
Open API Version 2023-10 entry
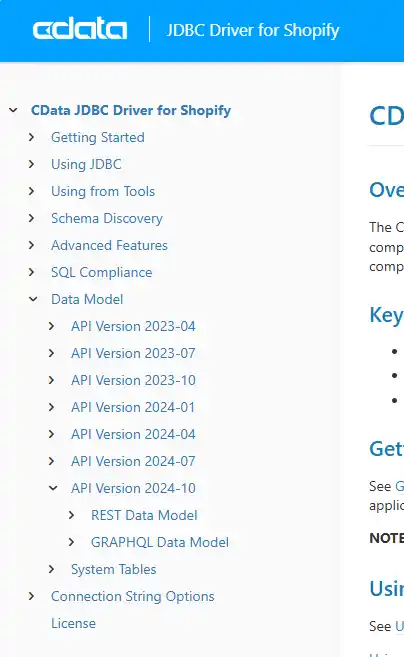(133, 380)
